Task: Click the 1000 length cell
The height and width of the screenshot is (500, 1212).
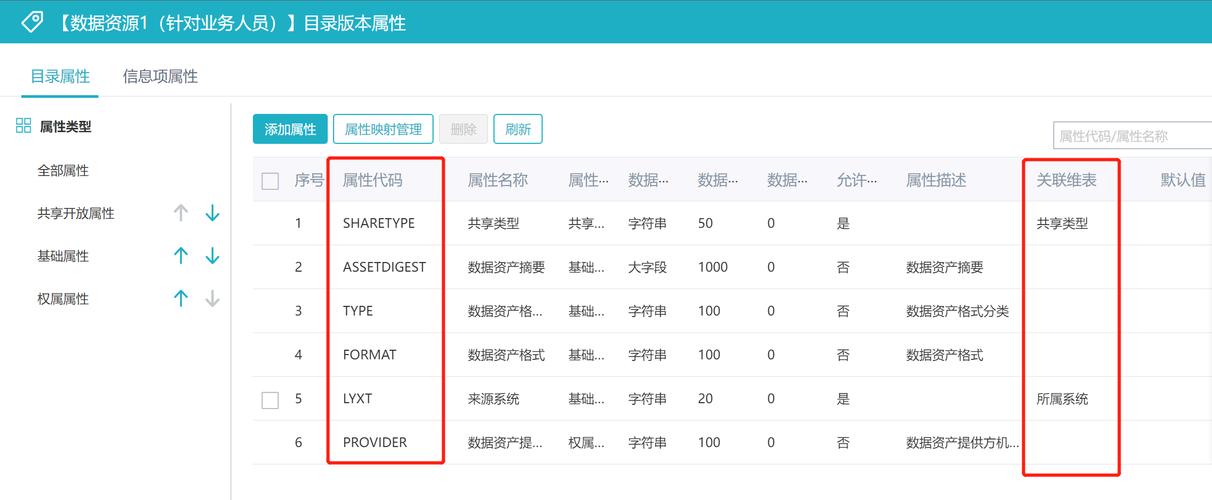Action: click(713, 267)
